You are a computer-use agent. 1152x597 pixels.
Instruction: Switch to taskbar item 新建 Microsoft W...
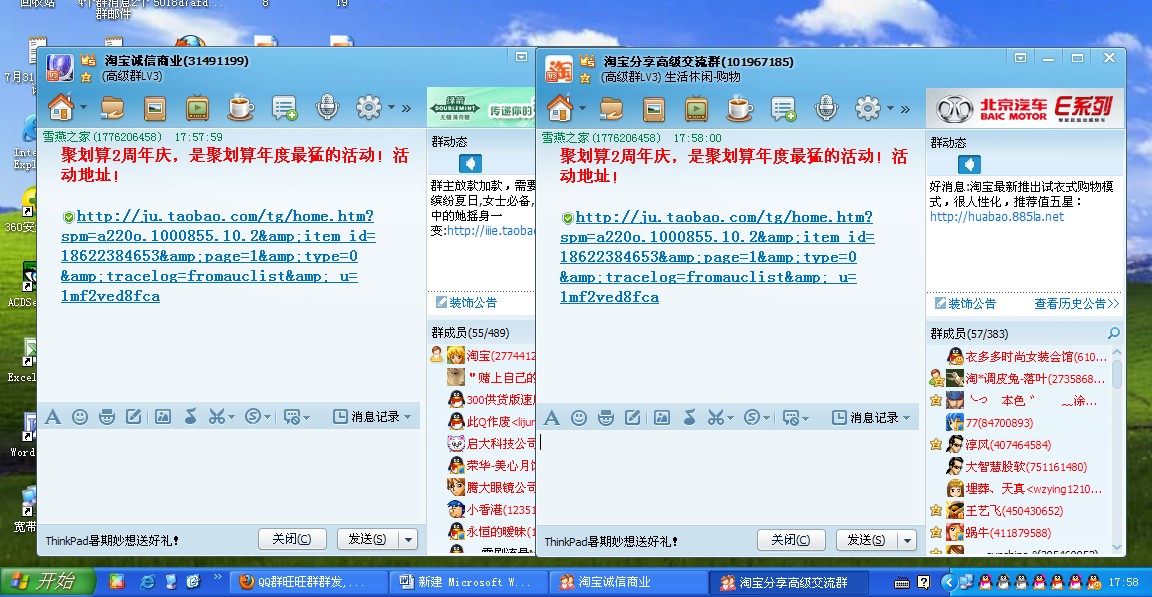[467, 582]
